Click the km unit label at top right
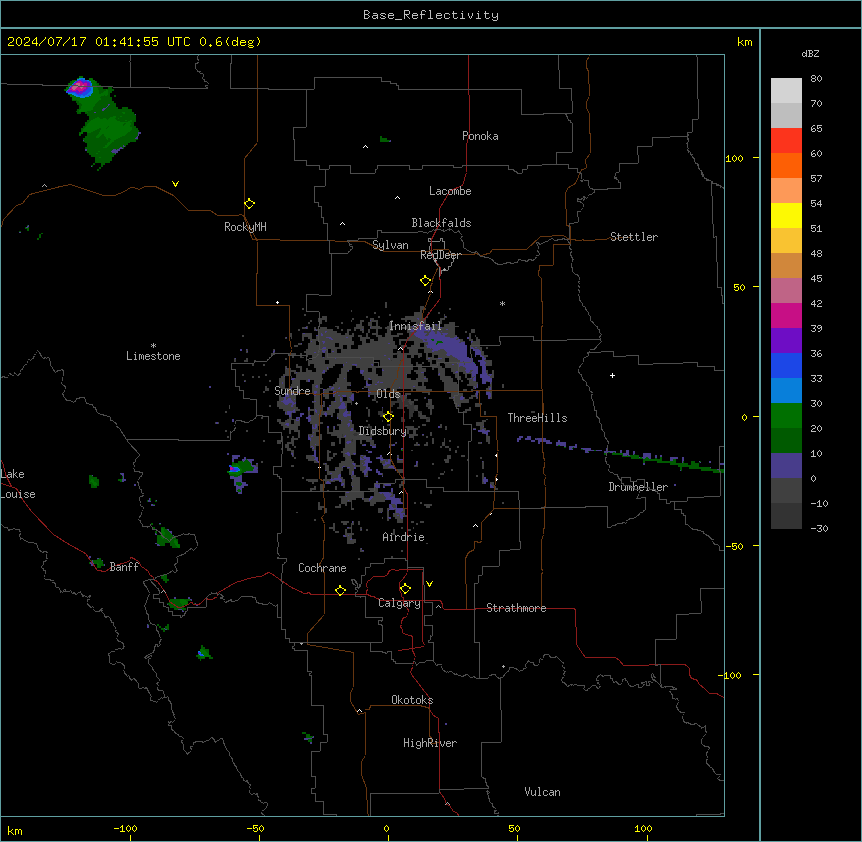The image size is (862, 842). (x=744, y=42)
